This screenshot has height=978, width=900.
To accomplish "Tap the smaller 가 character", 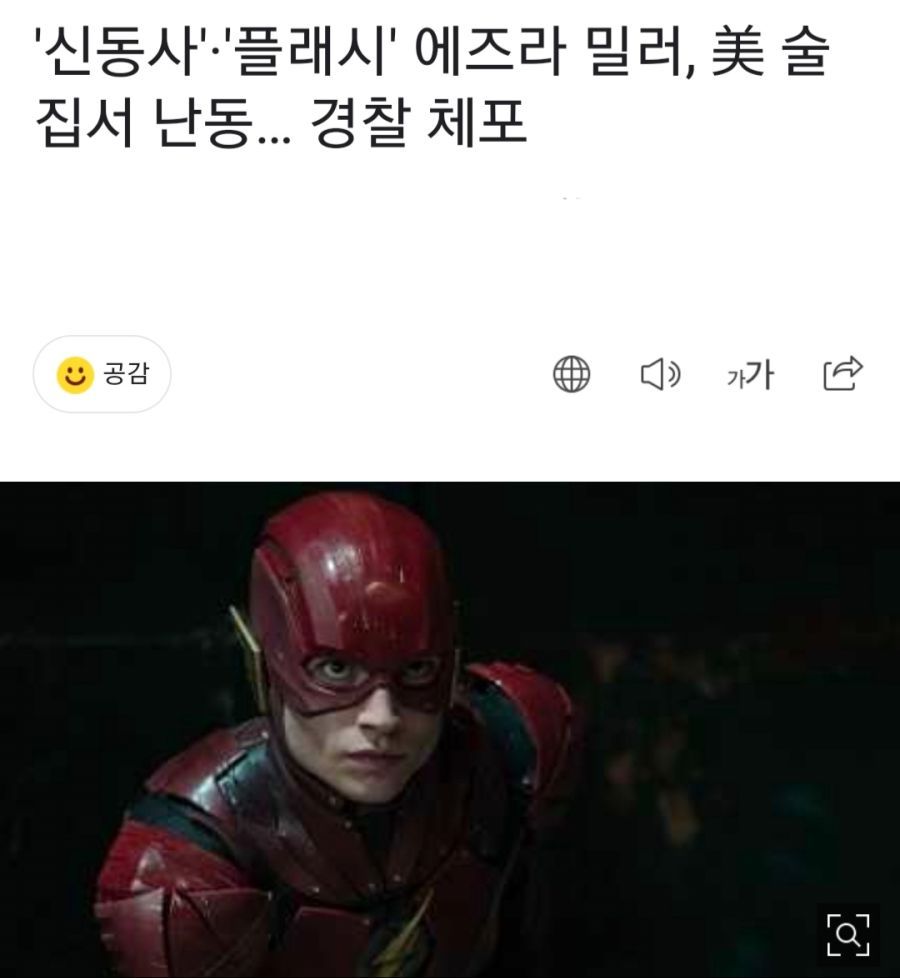I will pyautogui.click(x=736, y=378).
